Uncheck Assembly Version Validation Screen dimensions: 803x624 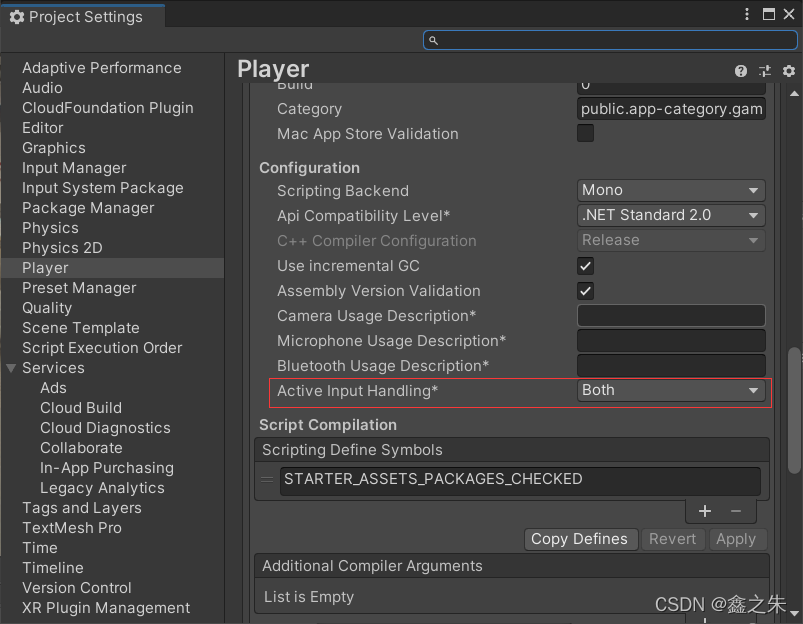(585, 290)
